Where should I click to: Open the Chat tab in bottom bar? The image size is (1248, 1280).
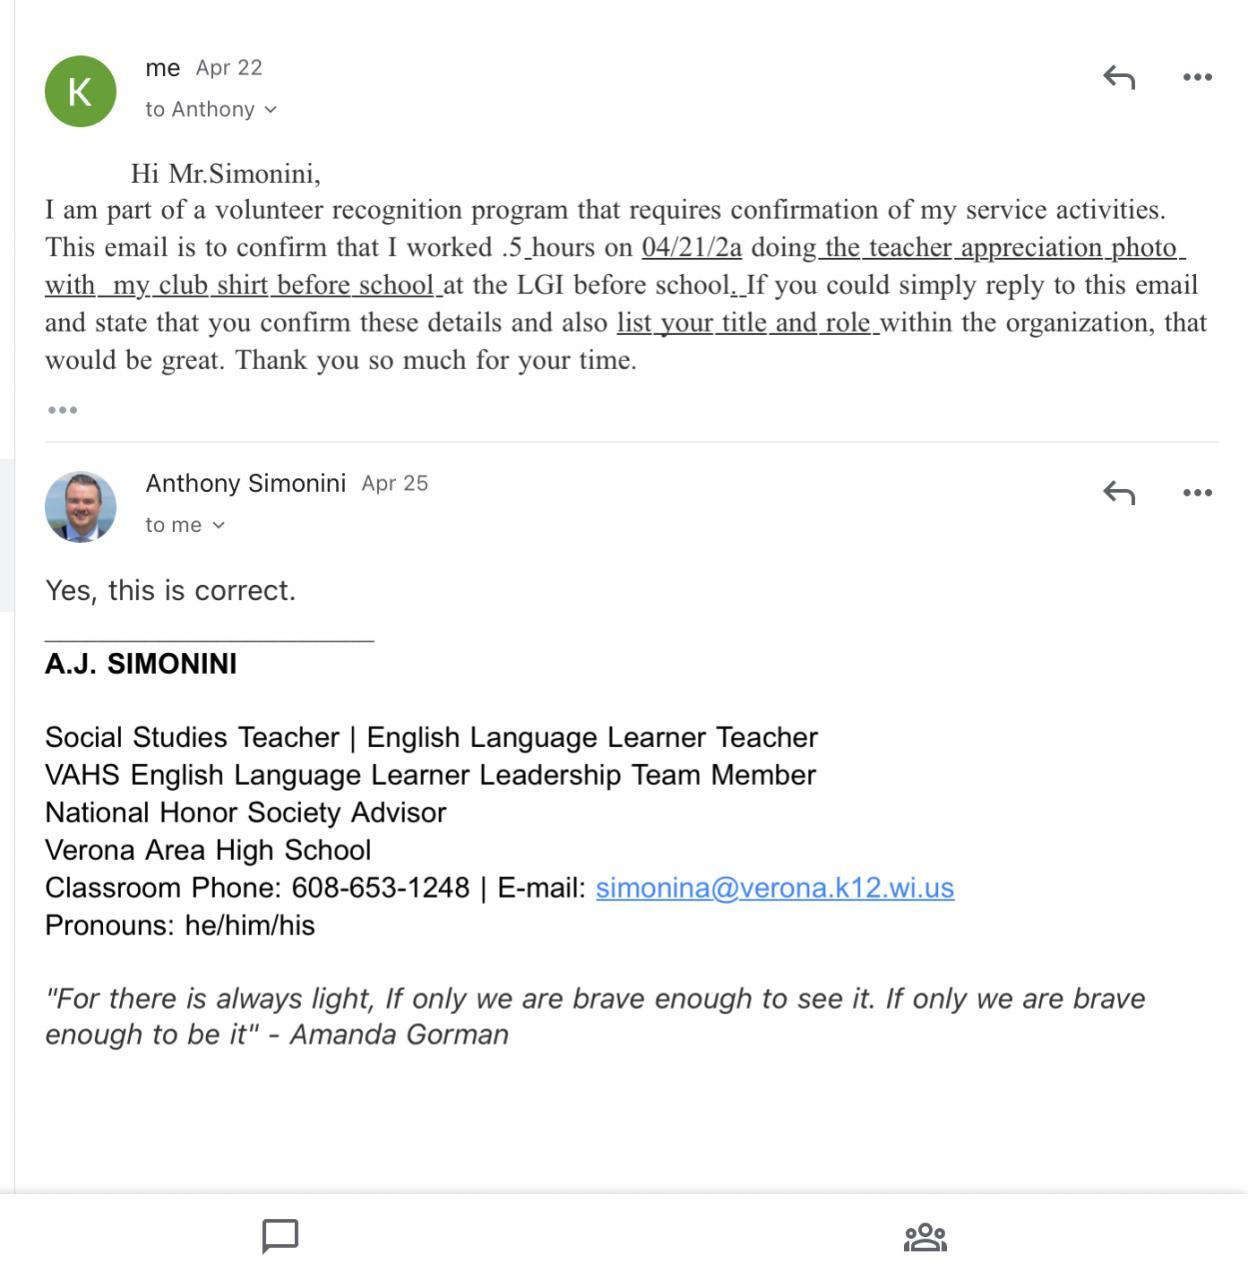pyautogui.click(x=280, y=1236)
